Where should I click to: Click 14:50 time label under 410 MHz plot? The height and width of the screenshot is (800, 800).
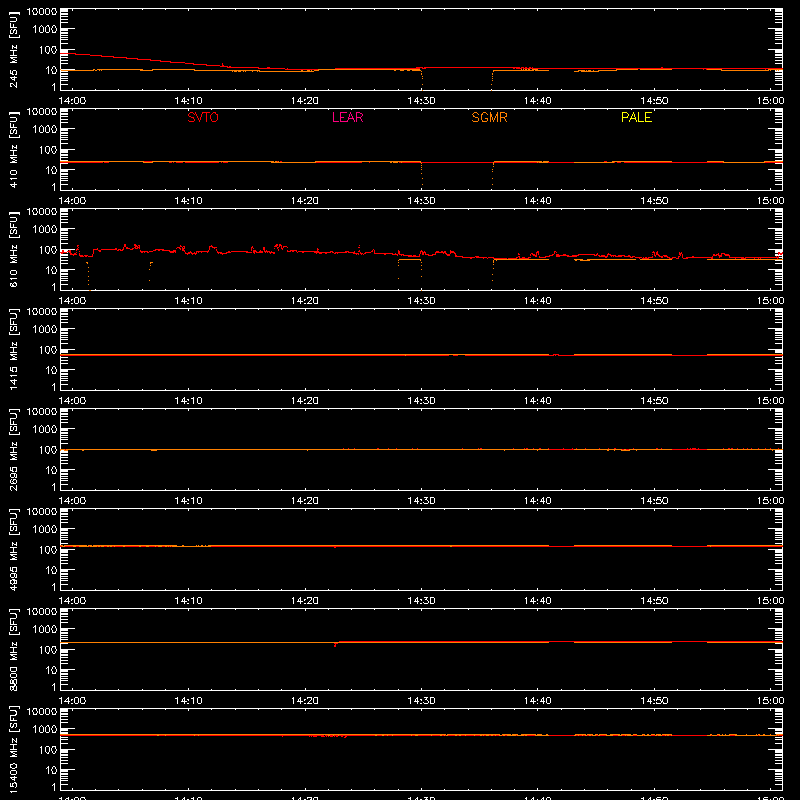click(x=654, y=201)
